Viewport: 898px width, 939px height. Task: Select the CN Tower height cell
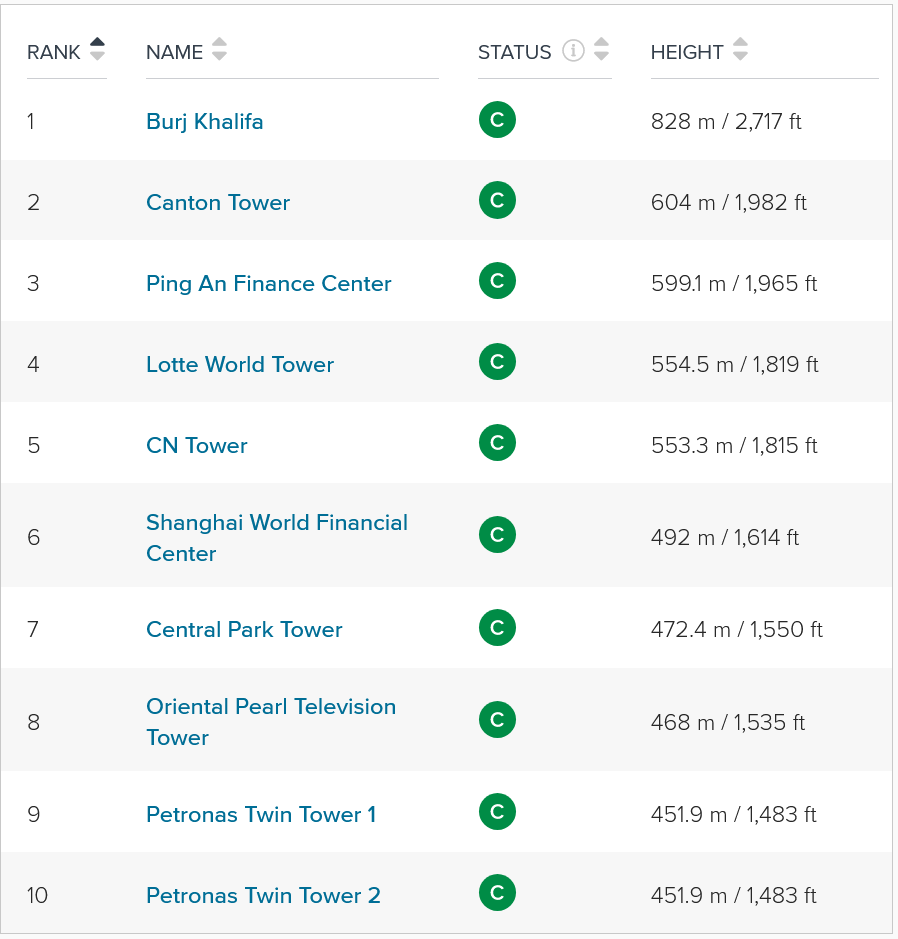(x=734, y=446)
